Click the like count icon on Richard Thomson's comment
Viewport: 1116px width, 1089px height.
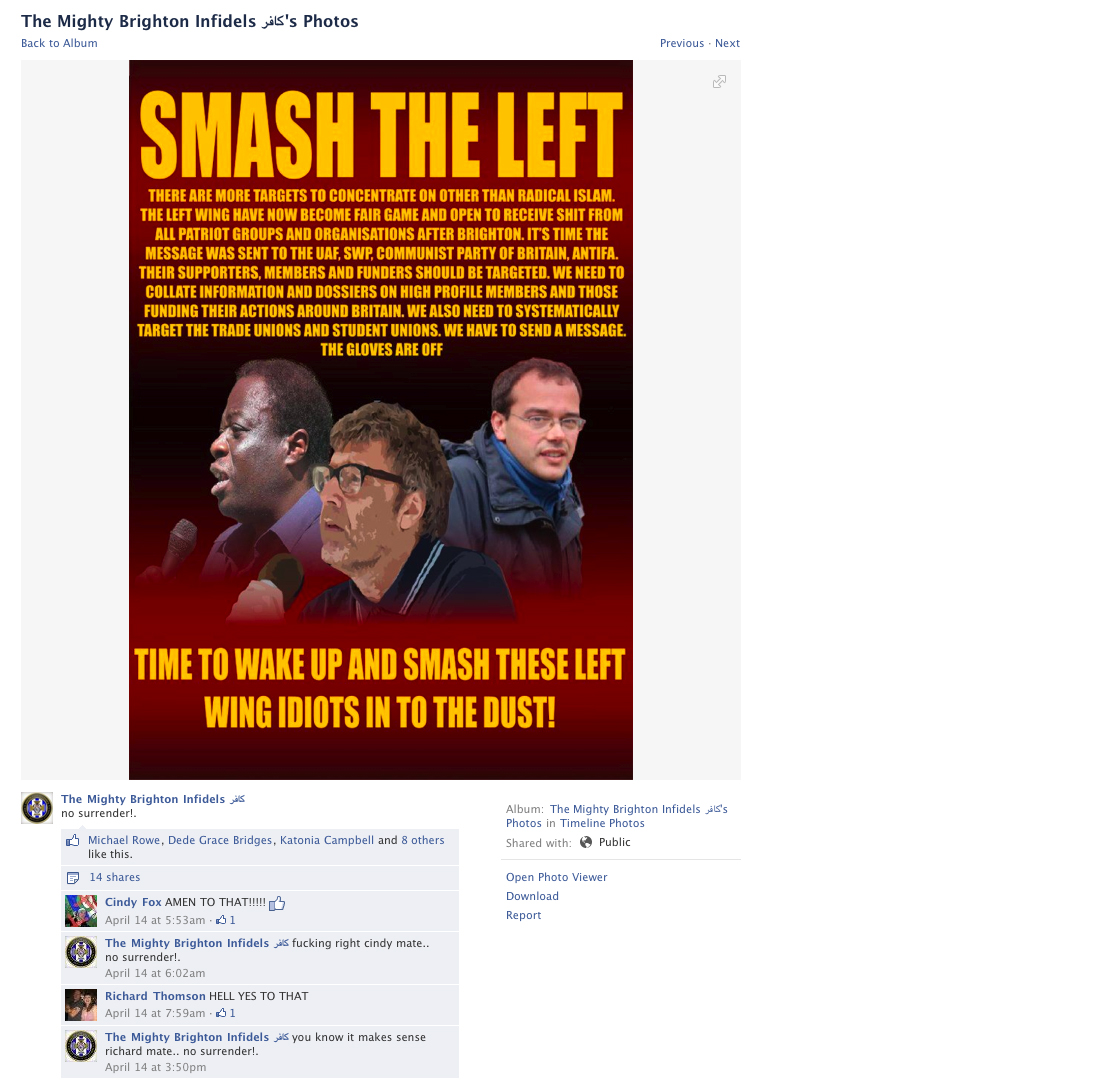pyautogui.click(x=221, y=1013)
